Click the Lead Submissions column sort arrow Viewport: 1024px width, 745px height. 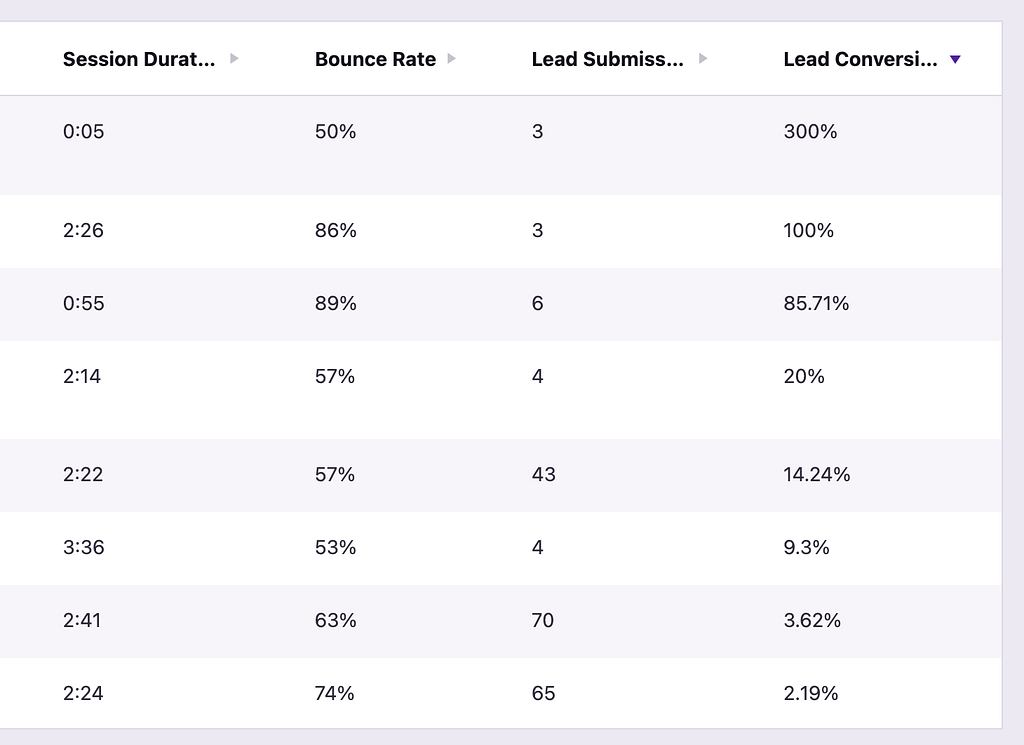[x=703, y=59]
